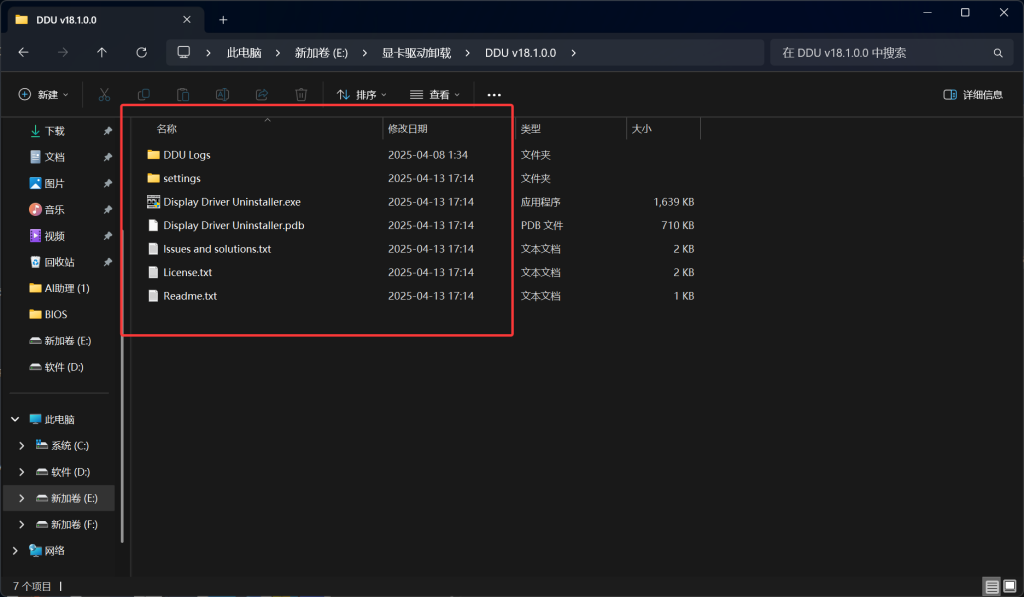Expand 软件 (D:) under 此电脑
Screen dimensions: 1024x597
click(x=22, y=472)
